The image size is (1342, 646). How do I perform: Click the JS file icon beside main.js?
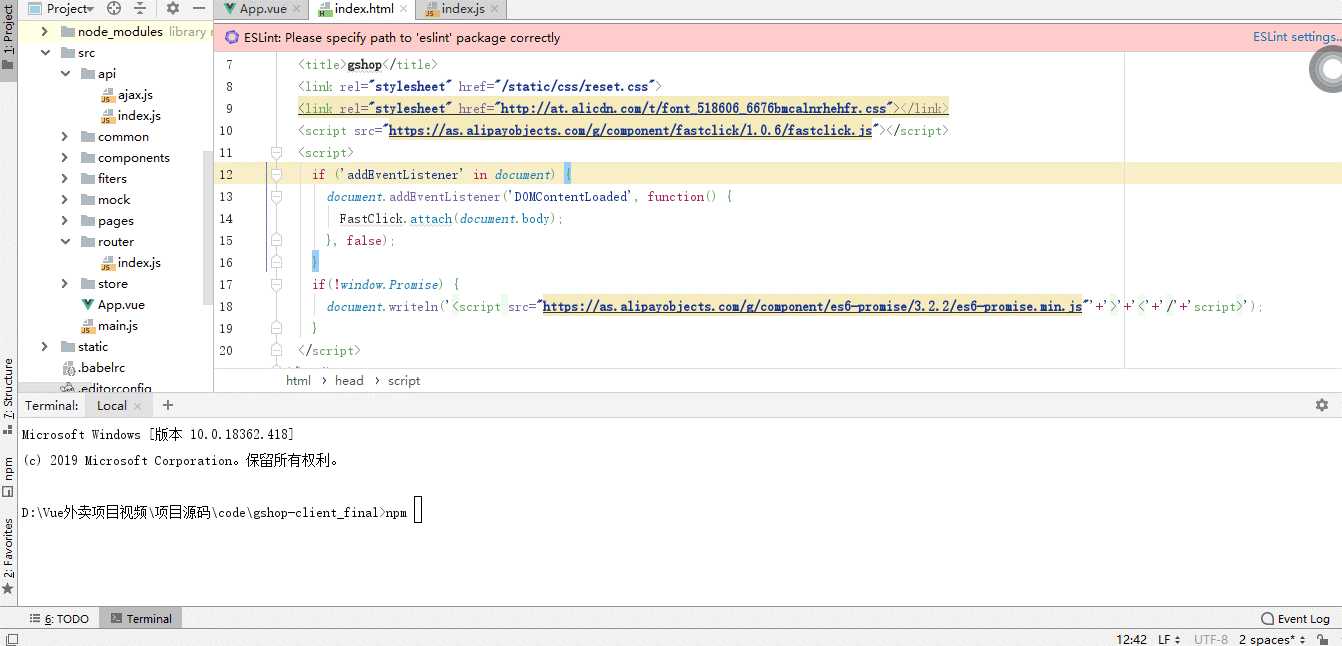(88, 327)
